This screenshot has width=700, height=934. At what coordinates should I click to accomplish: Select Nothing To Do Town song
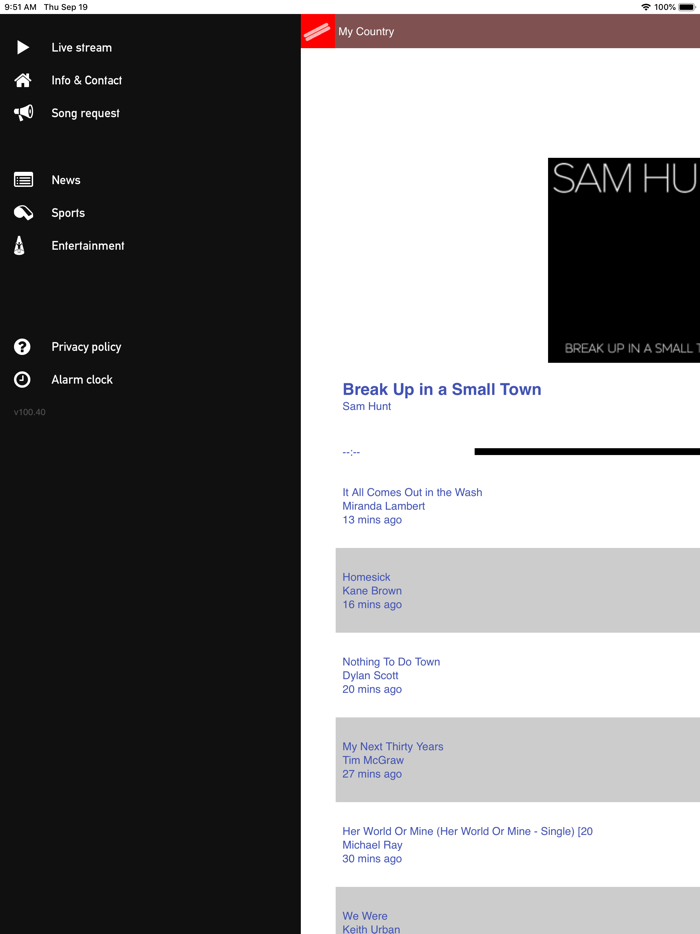(391, 662)
